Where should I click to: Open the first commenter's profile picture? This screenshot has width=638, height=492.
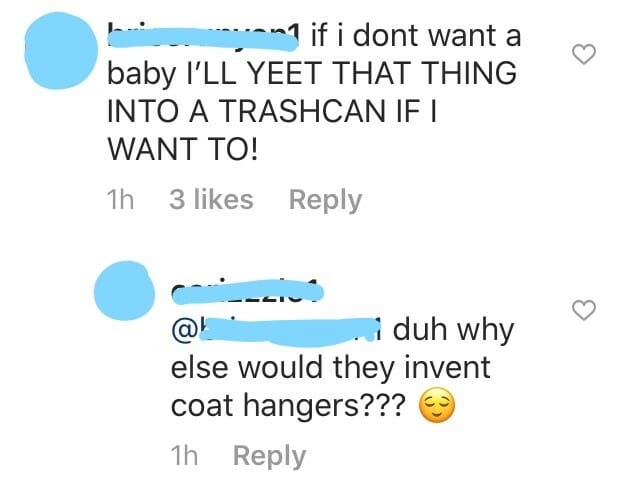click(x=61, y=50)
